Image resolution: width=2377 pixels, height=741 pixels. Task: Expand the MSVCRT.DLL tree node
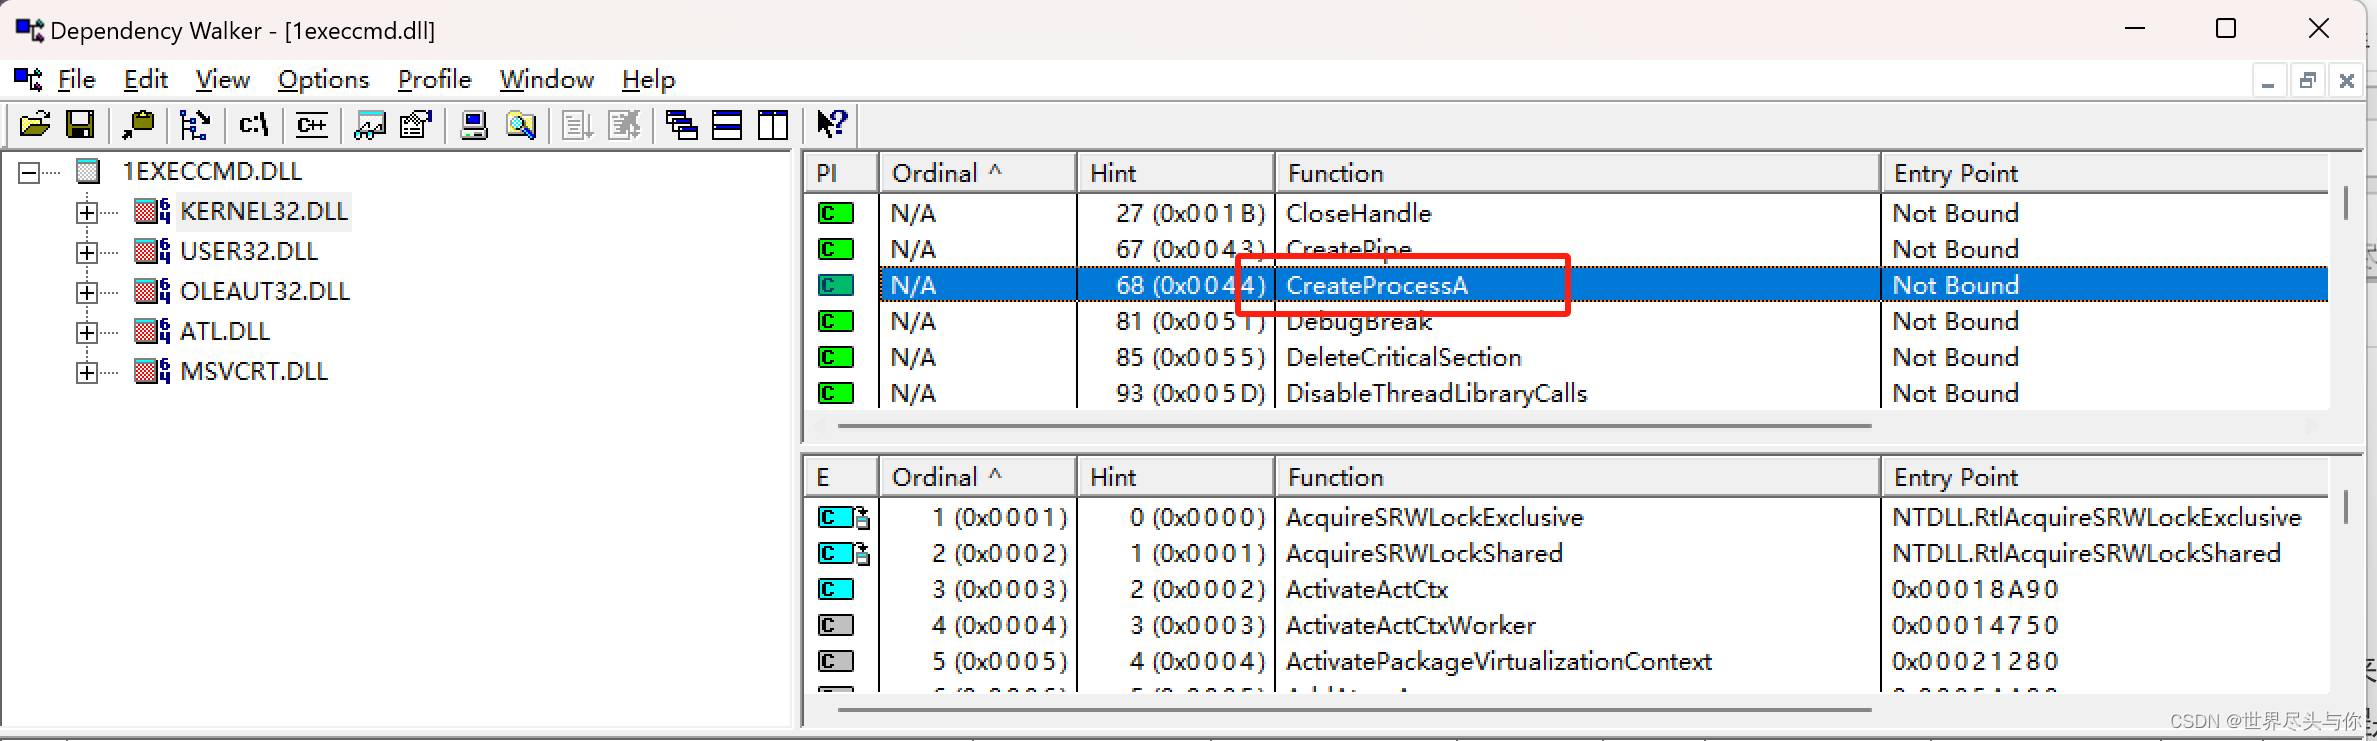pos(87,372)
